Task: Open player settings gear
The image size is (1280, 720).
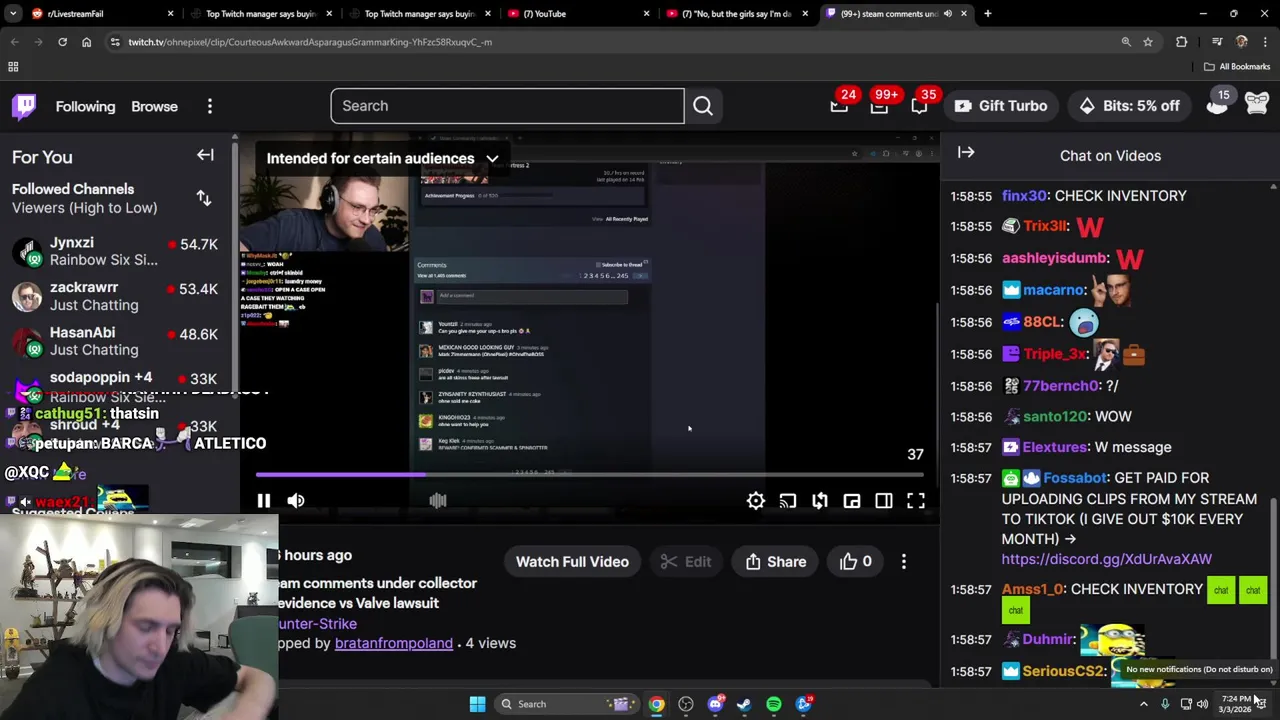Action: coord(756,501)
